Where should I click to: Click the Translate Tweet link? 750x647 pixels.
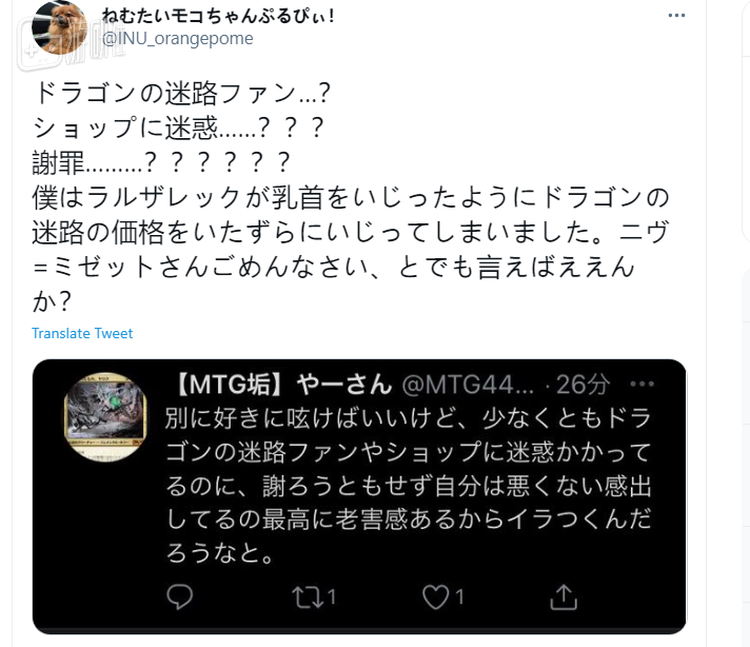(x=82, y=333)
